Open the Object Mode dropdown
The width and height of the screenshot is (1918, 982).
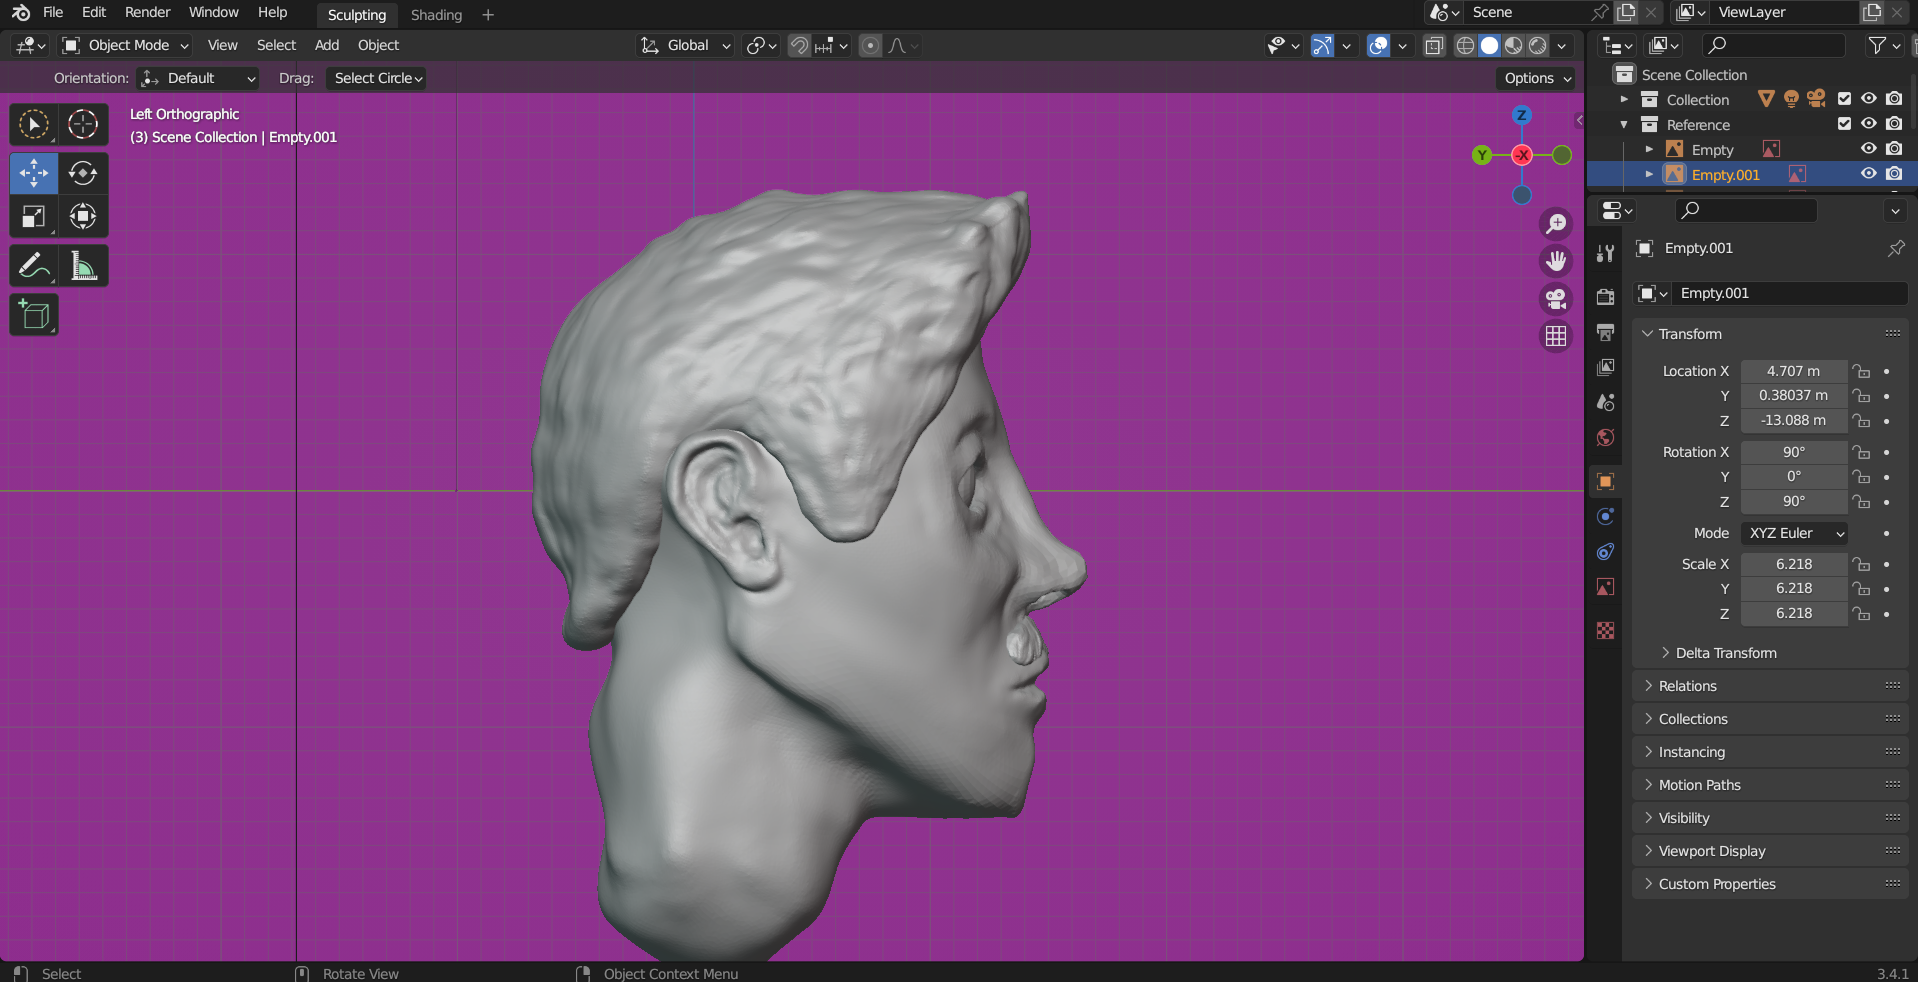(125, 45)
